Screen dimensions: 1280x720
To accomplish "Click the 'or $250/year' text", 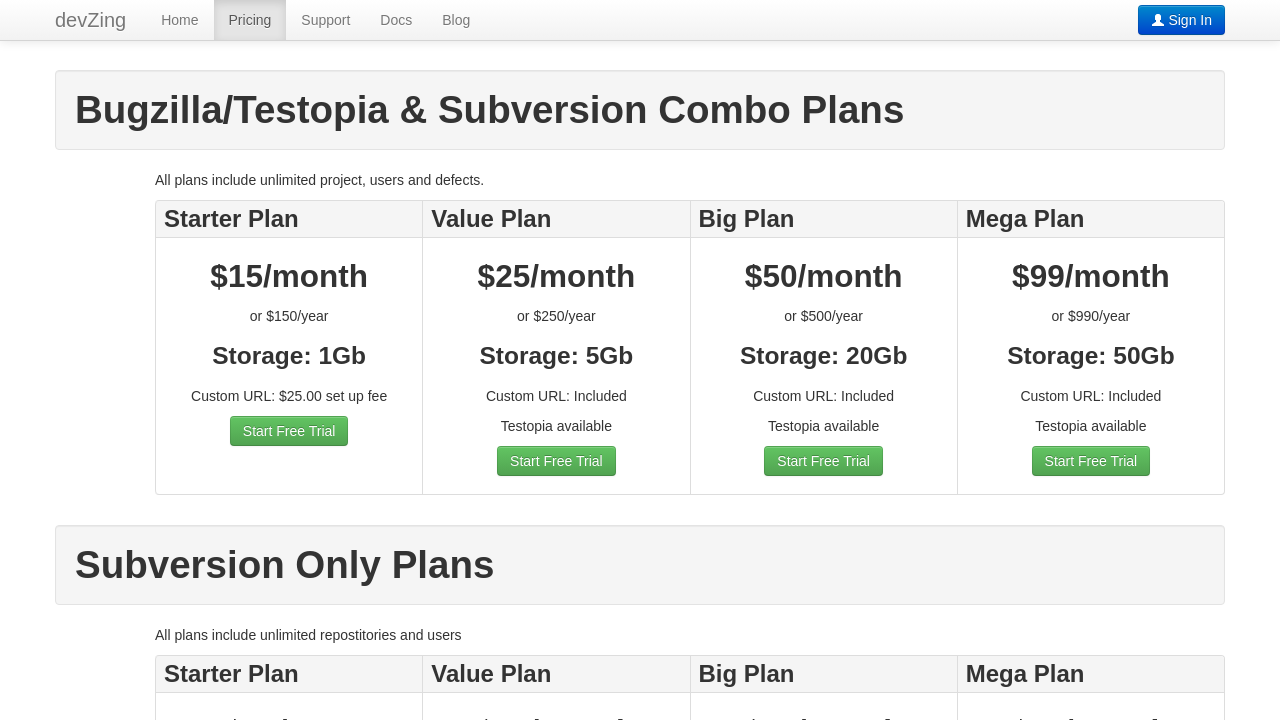I will pyautogui.click(x=556, y=316).
